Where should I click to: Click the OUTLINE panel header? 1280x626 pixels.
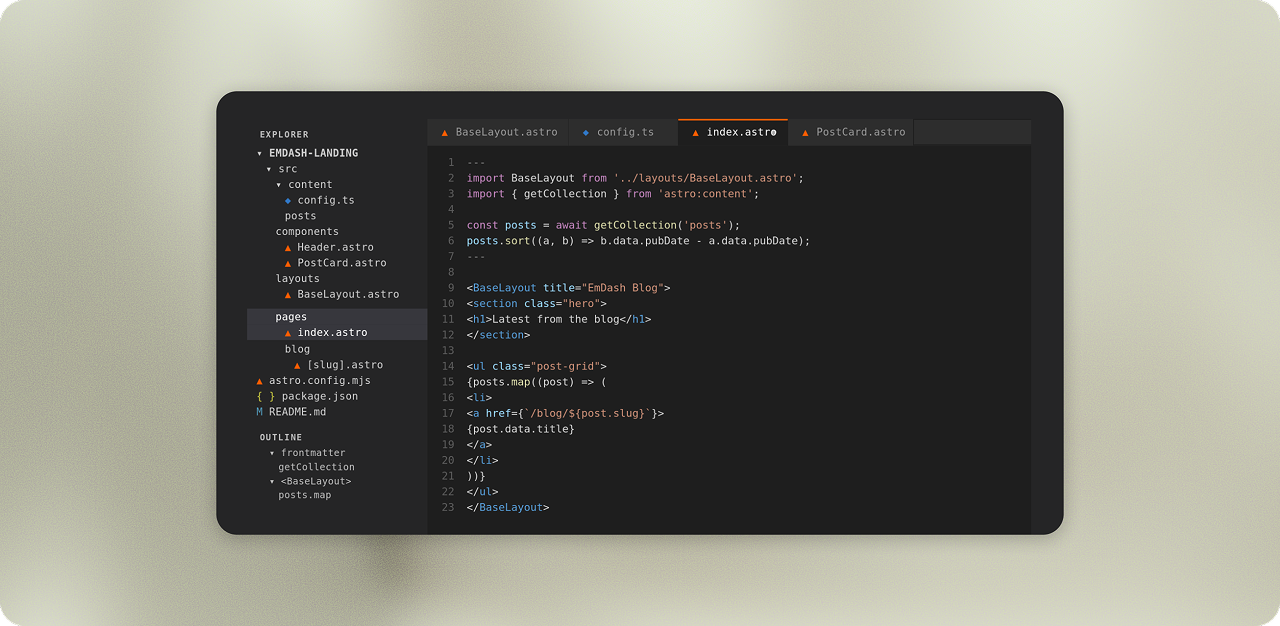click(281, 438)
